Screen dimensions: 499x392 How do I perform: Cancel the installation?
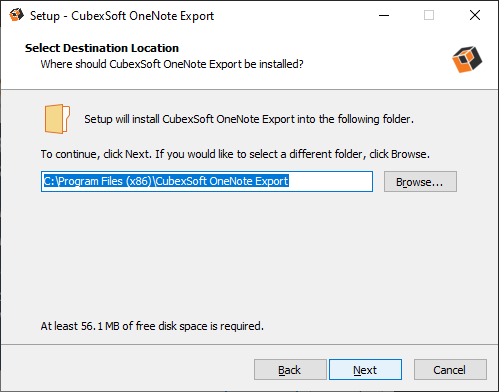point(450,369)
